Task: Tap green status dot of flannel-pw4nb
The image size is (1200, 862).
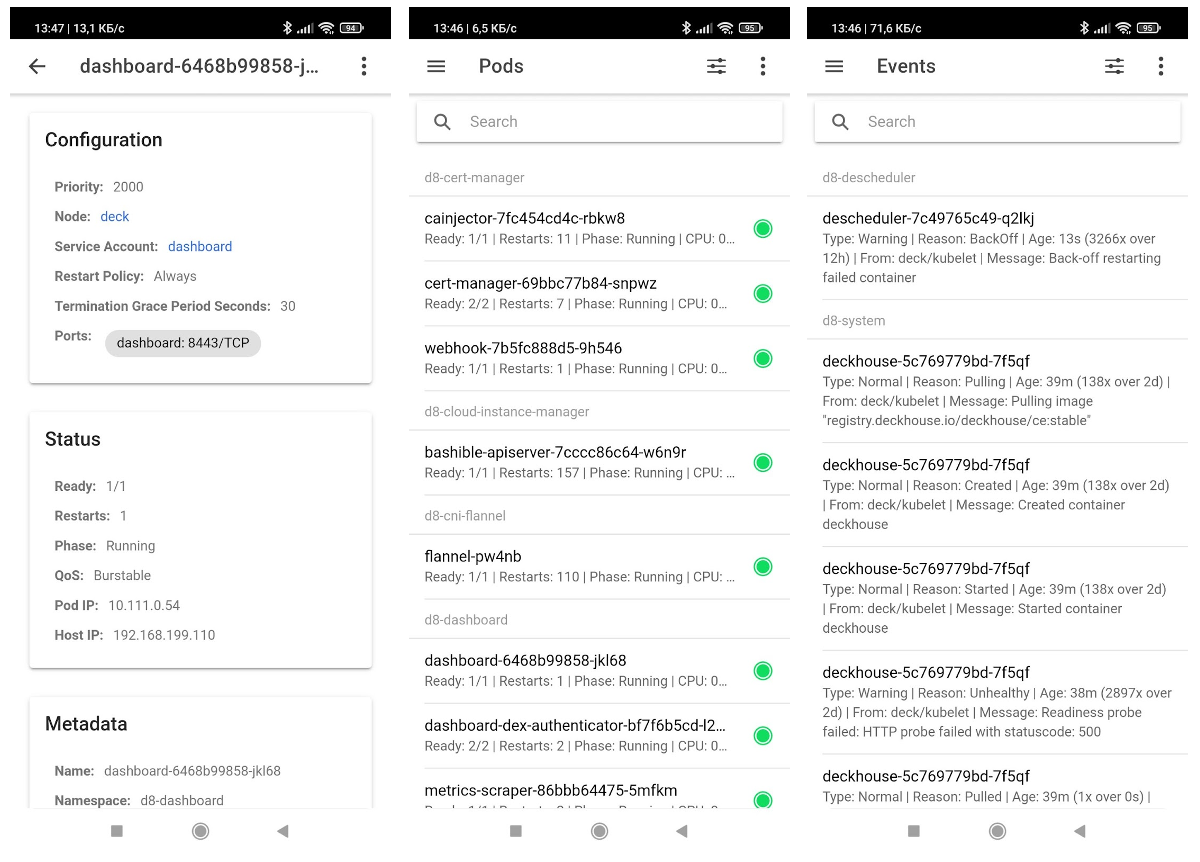Action: pos(763,567)
